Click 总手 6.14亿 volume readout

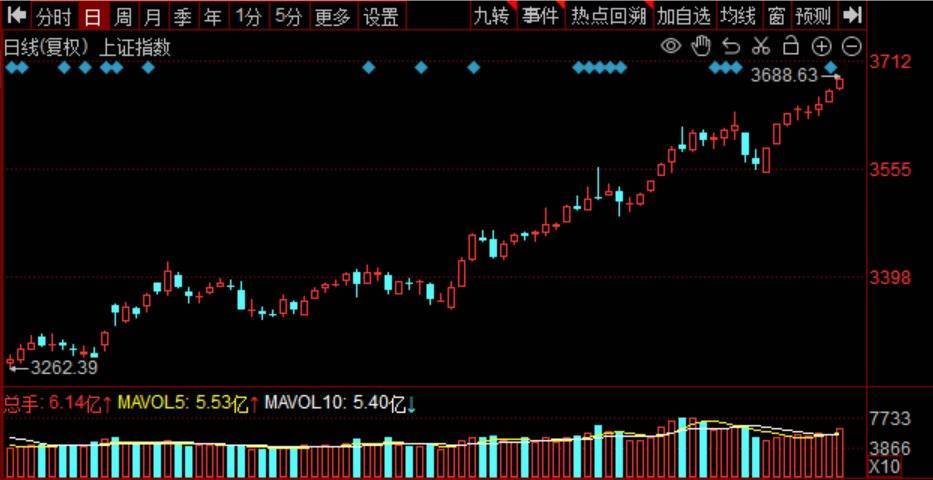click(58, 404)
